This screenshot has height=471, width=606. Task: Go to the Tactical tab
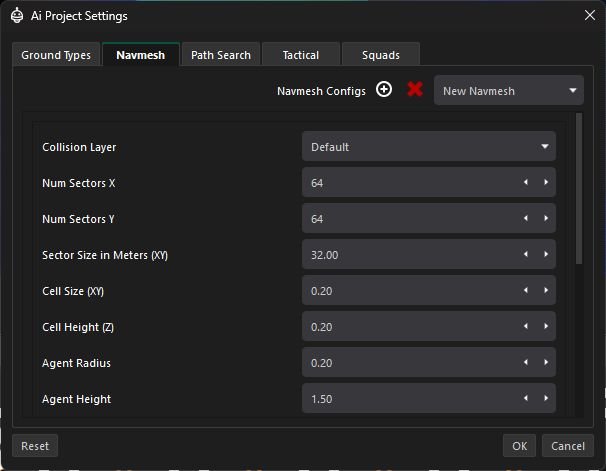301,55
